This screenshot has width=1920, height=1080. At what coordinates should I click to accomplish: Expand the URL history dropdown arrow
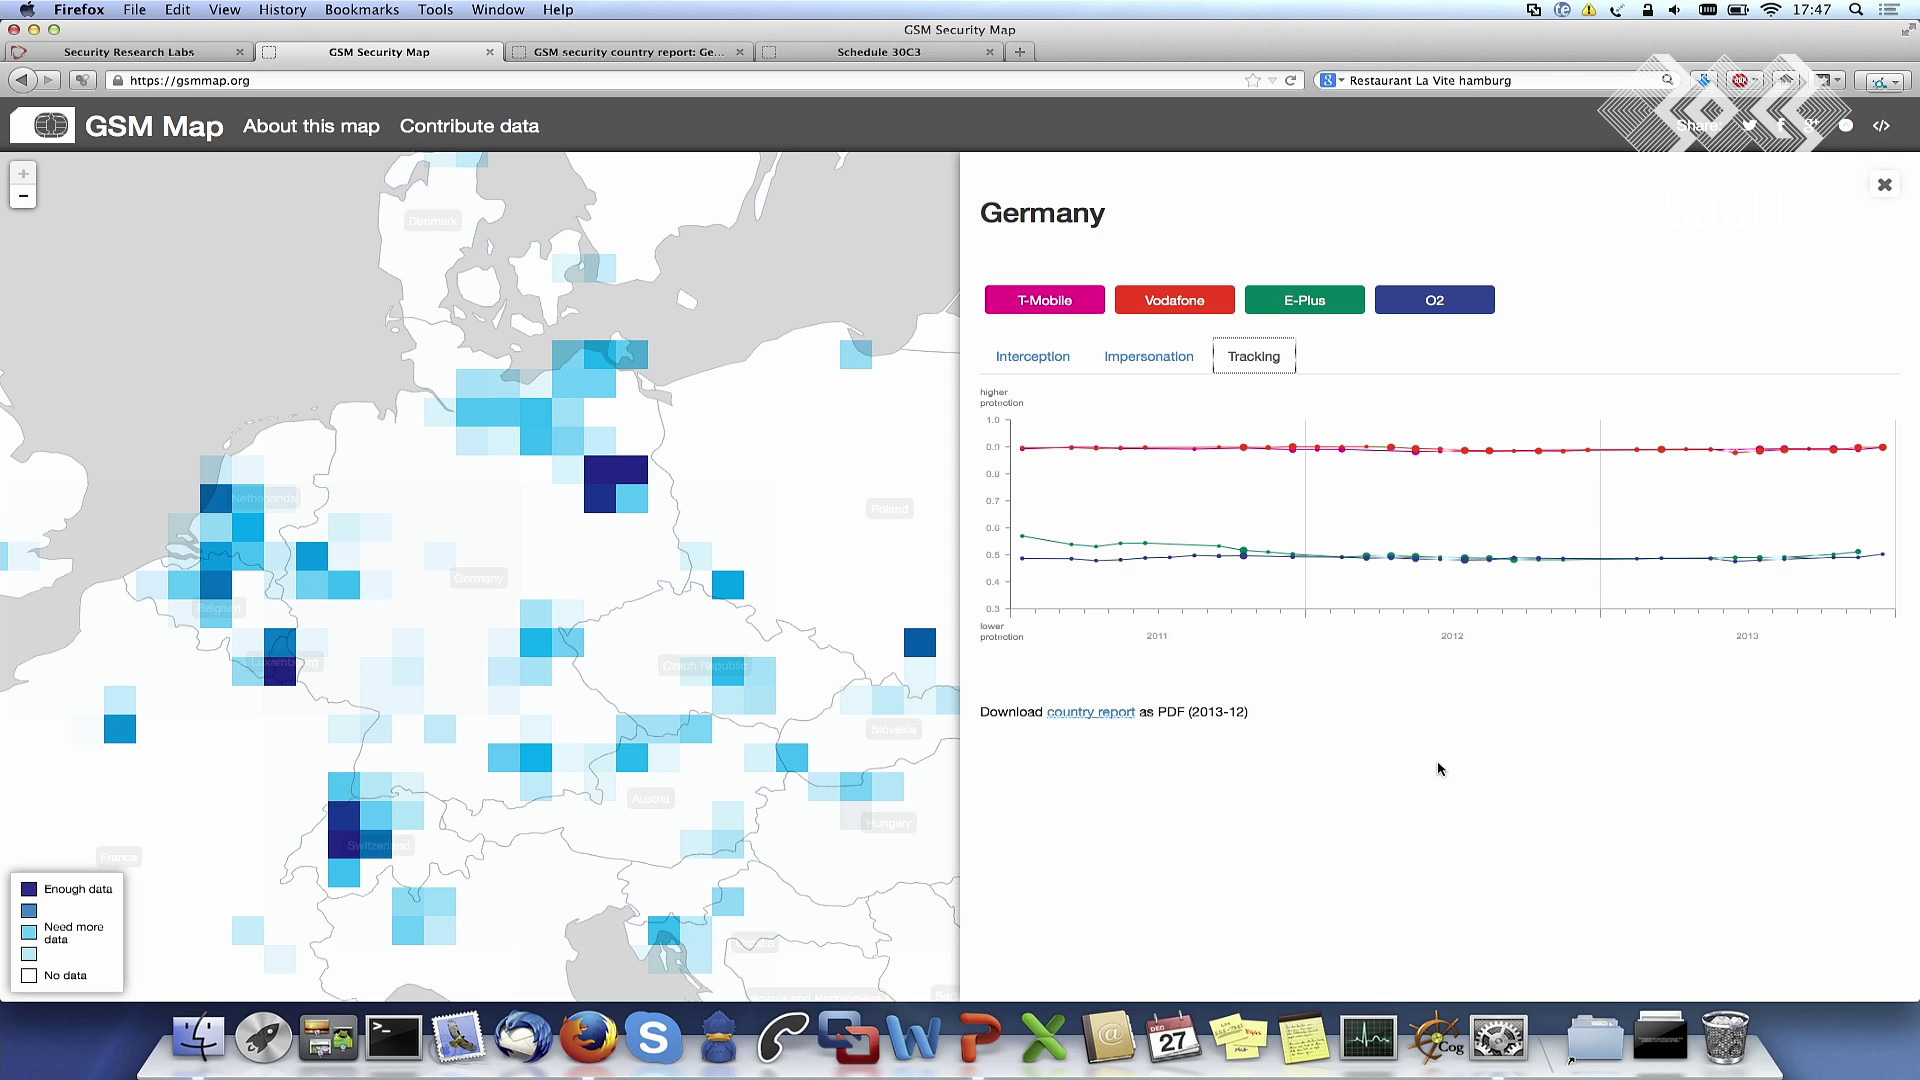tap(1272, 80)
